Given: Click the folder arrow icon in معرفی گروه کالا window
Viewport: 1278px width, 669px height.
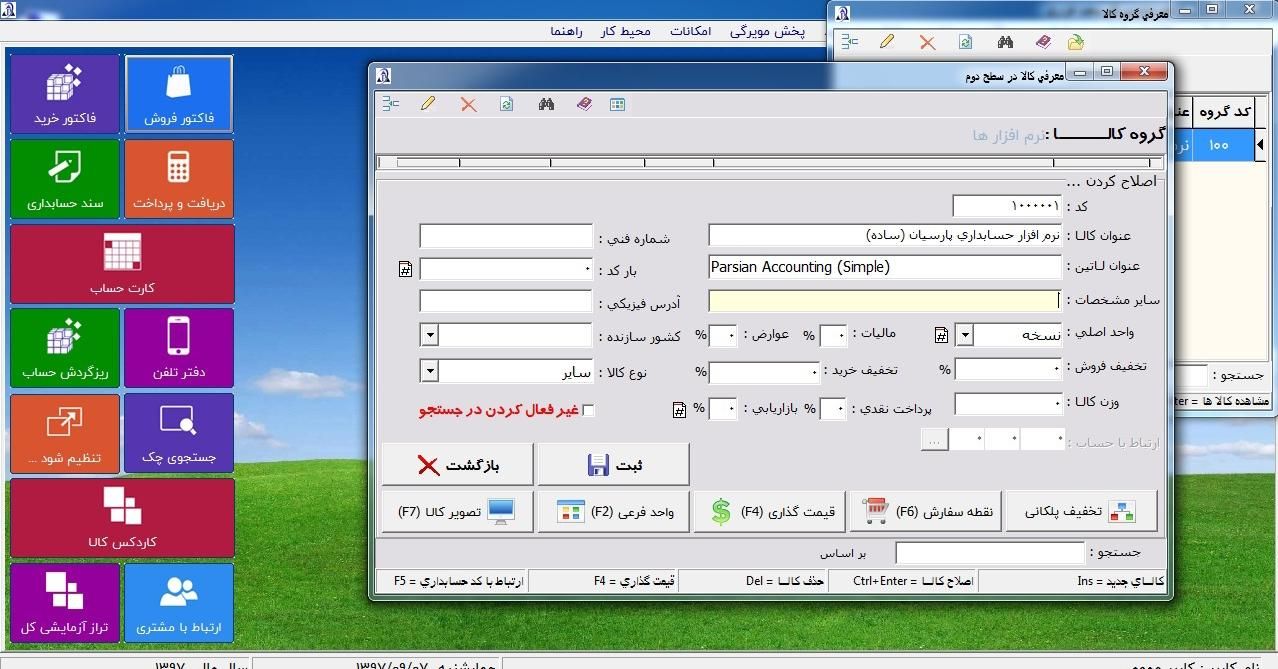Looking at the screenshot, I should 1076,42.
